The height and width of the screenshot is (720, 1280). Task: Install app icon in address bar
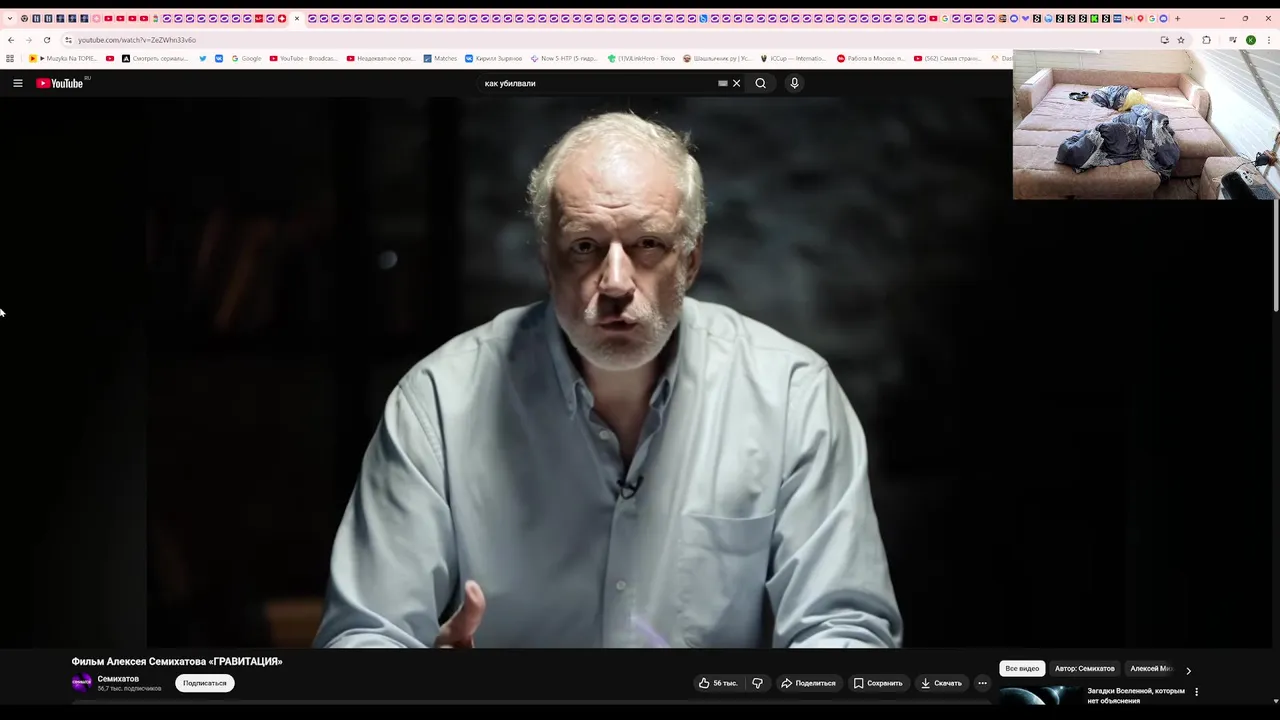point(1164,40)
